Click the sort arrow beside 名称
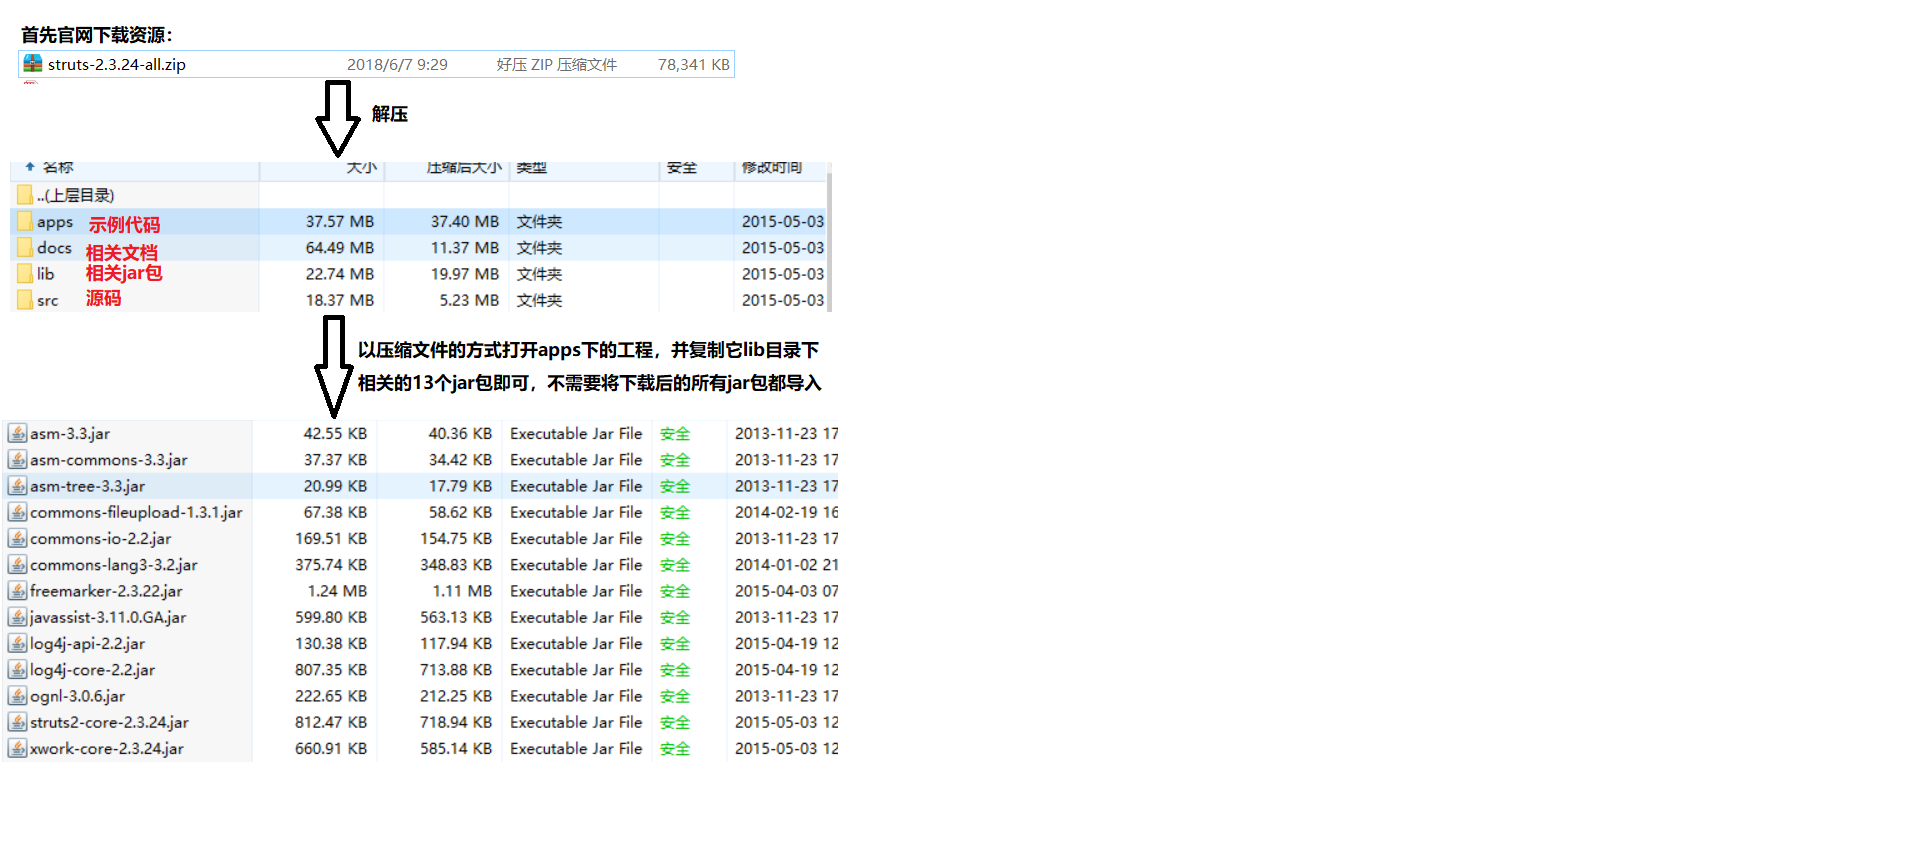This screenshot has height=853, width=1914. (30, 167)
